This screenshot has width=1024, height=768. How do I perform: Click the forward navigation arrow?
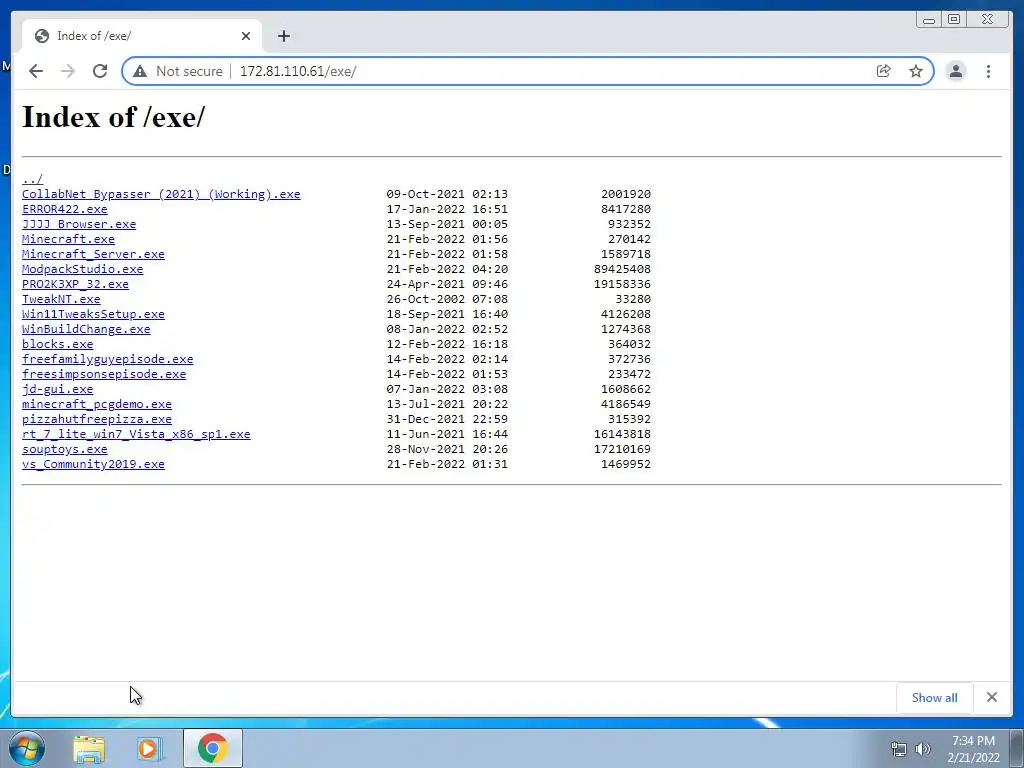pos(68,71)
